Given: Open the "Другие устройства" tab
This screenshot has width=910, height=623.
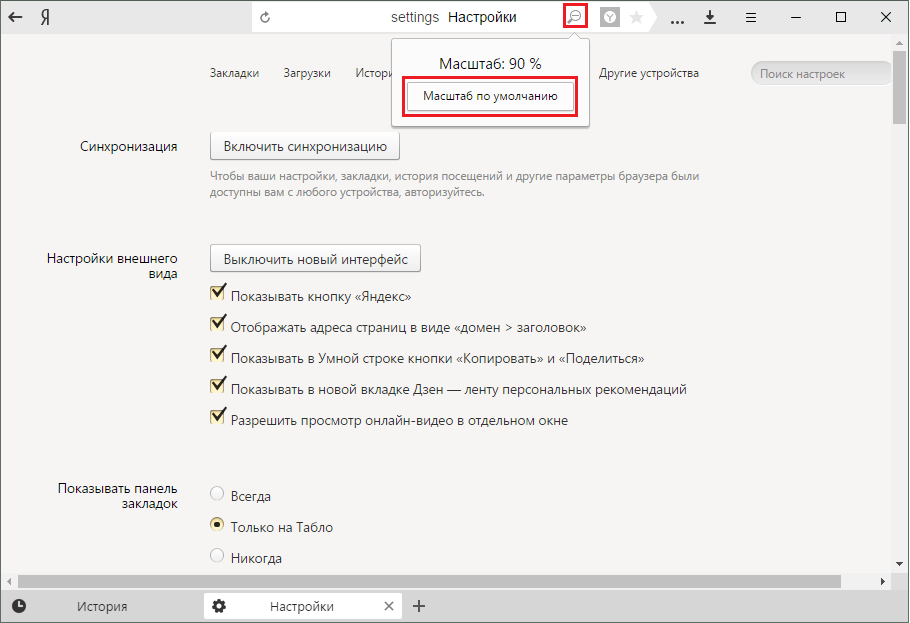Looking at the screenshot, I should click(648, 73).
